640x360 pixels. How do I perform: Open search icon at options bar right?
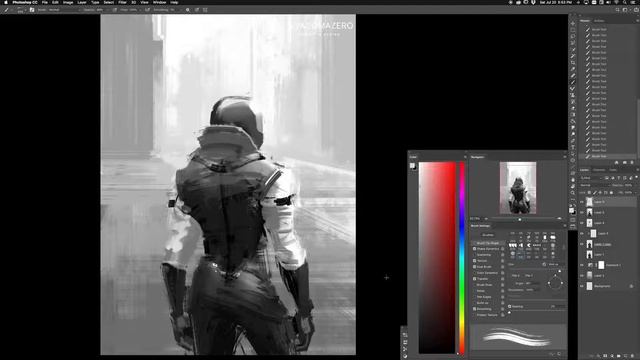point(618,9)
